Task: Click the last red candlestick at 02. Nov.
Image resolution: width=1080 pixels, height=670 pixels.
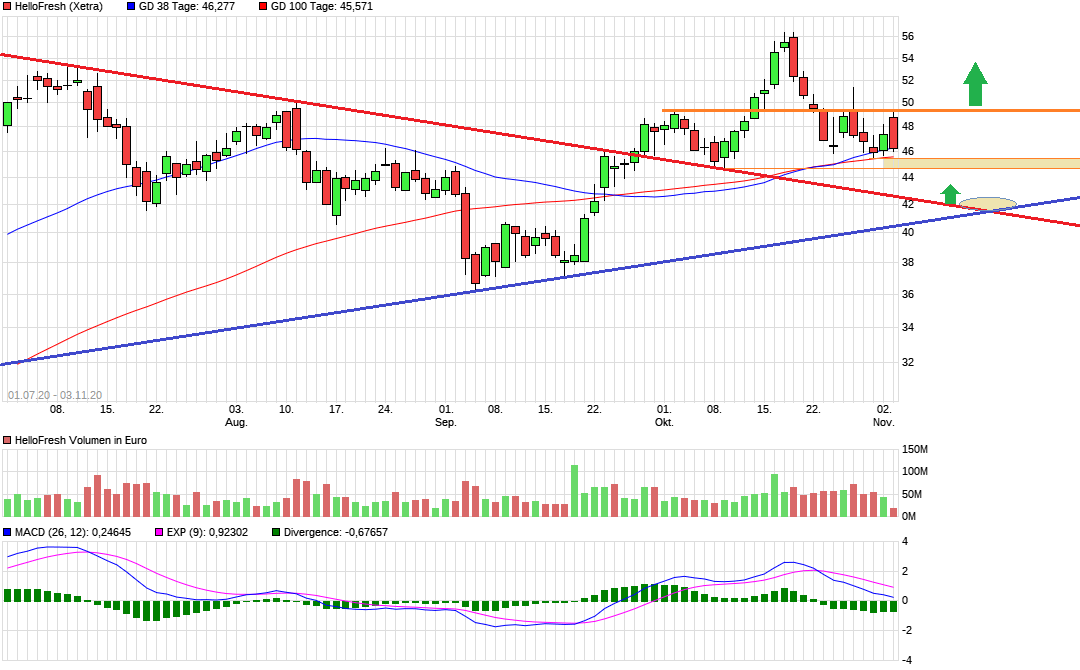Action: pyautogui.click(x=893, y=133)
